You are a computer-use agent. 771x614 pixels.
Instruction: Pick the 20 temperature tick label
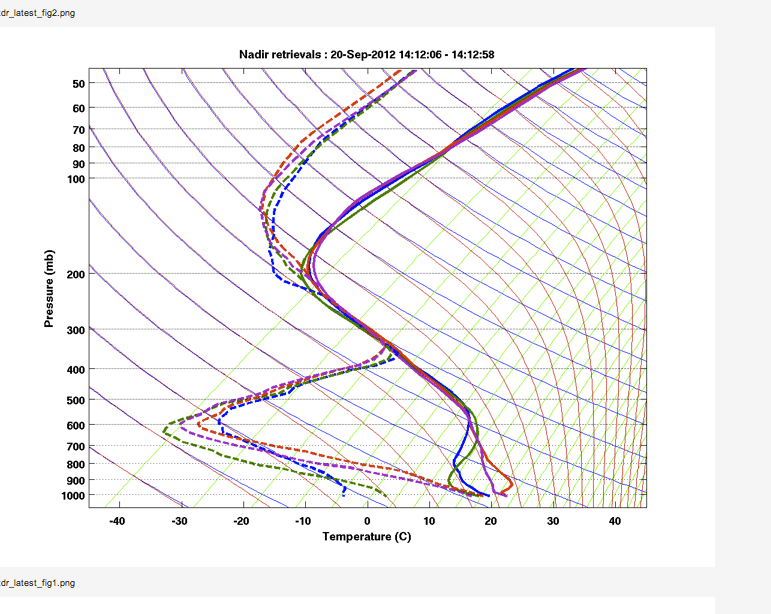tap(491, 521)
